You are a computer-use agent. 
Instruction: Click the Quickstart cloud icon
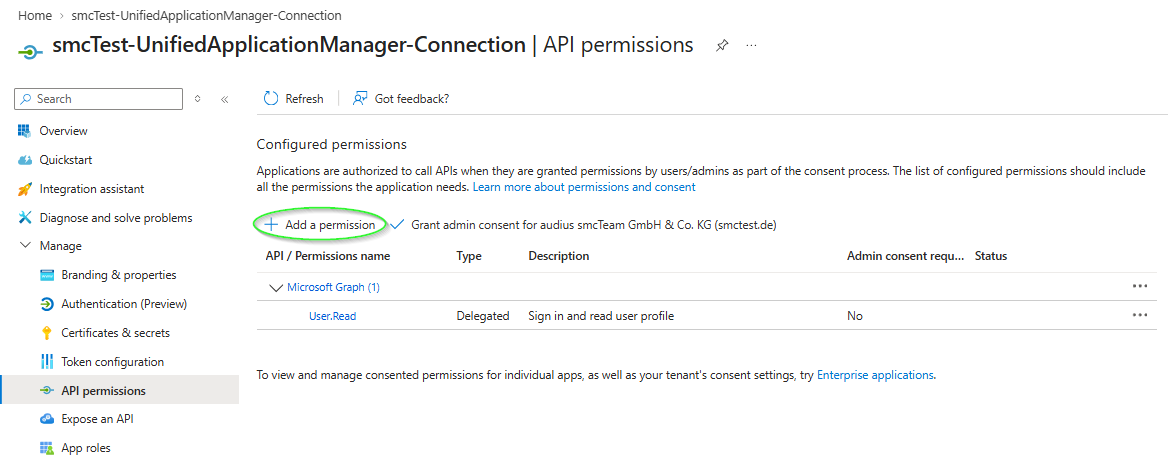point(25,160)
